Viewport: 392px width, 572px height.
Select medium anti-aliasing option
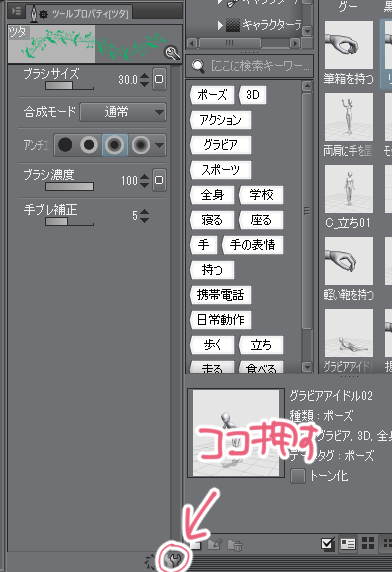pos(115,145)
